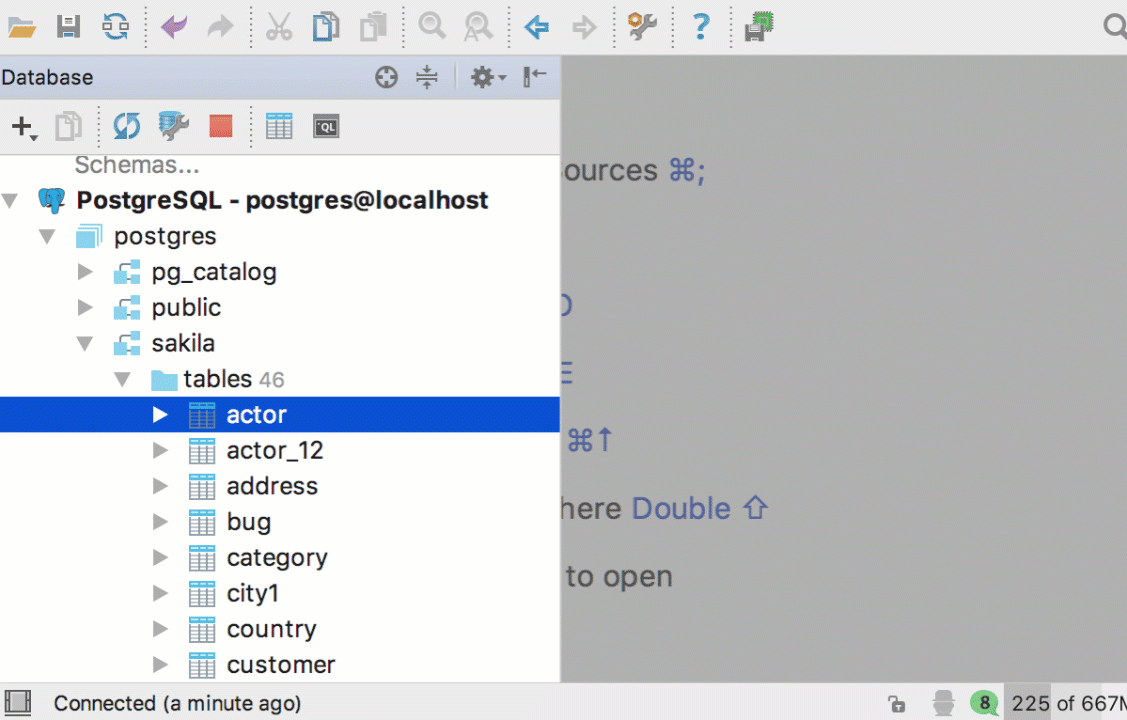1127x720 pixels.
Task: Select the pg_catalog schema row
Action: pos(280,272)
